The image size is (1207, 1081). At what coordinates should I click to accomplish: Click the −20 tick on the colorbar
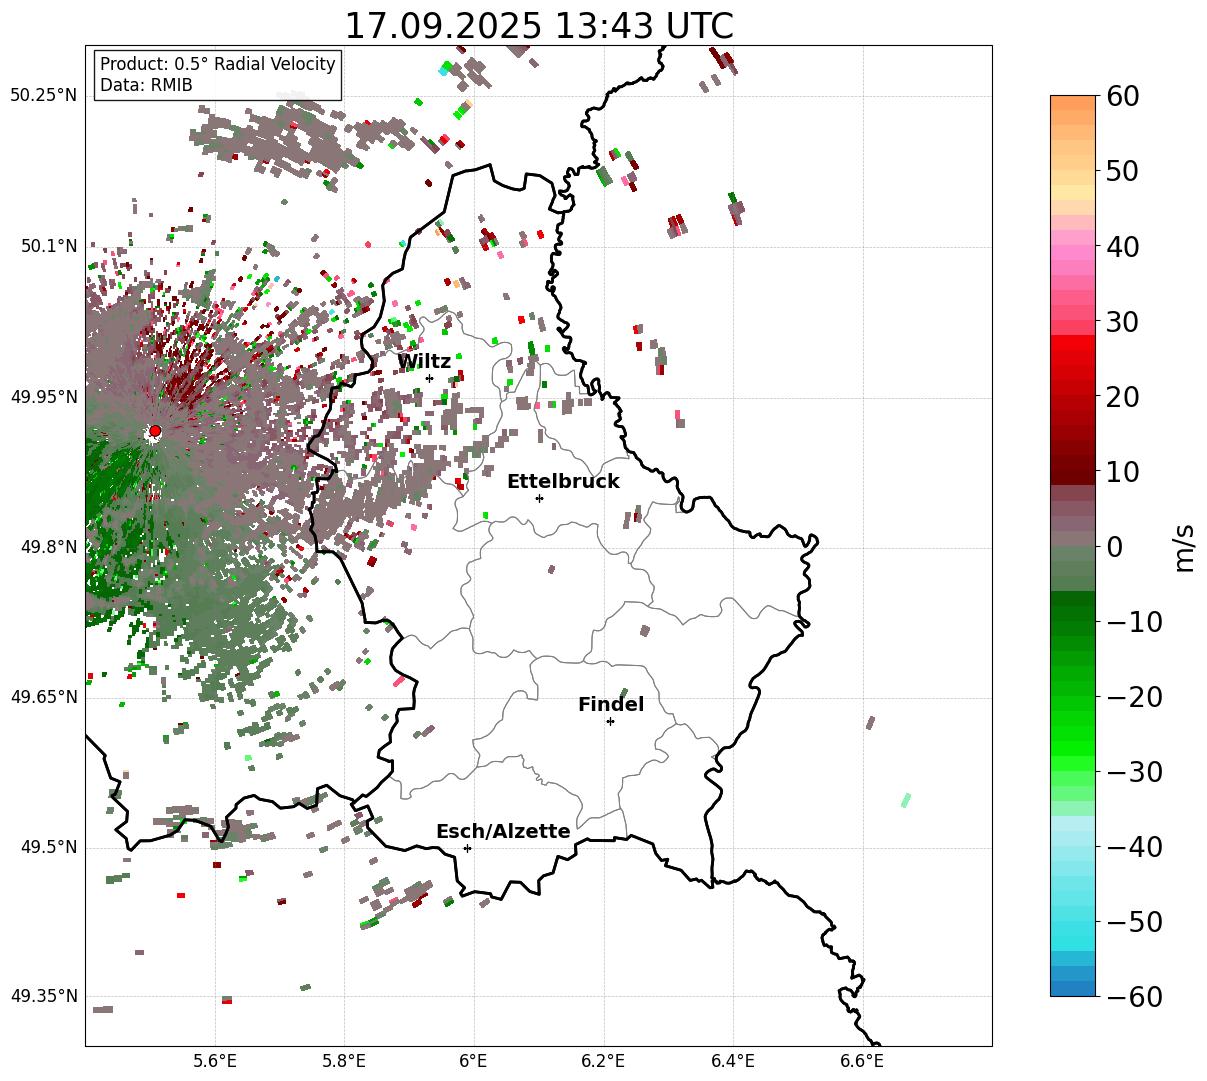pyautogui.click(x=1134, y=696)
